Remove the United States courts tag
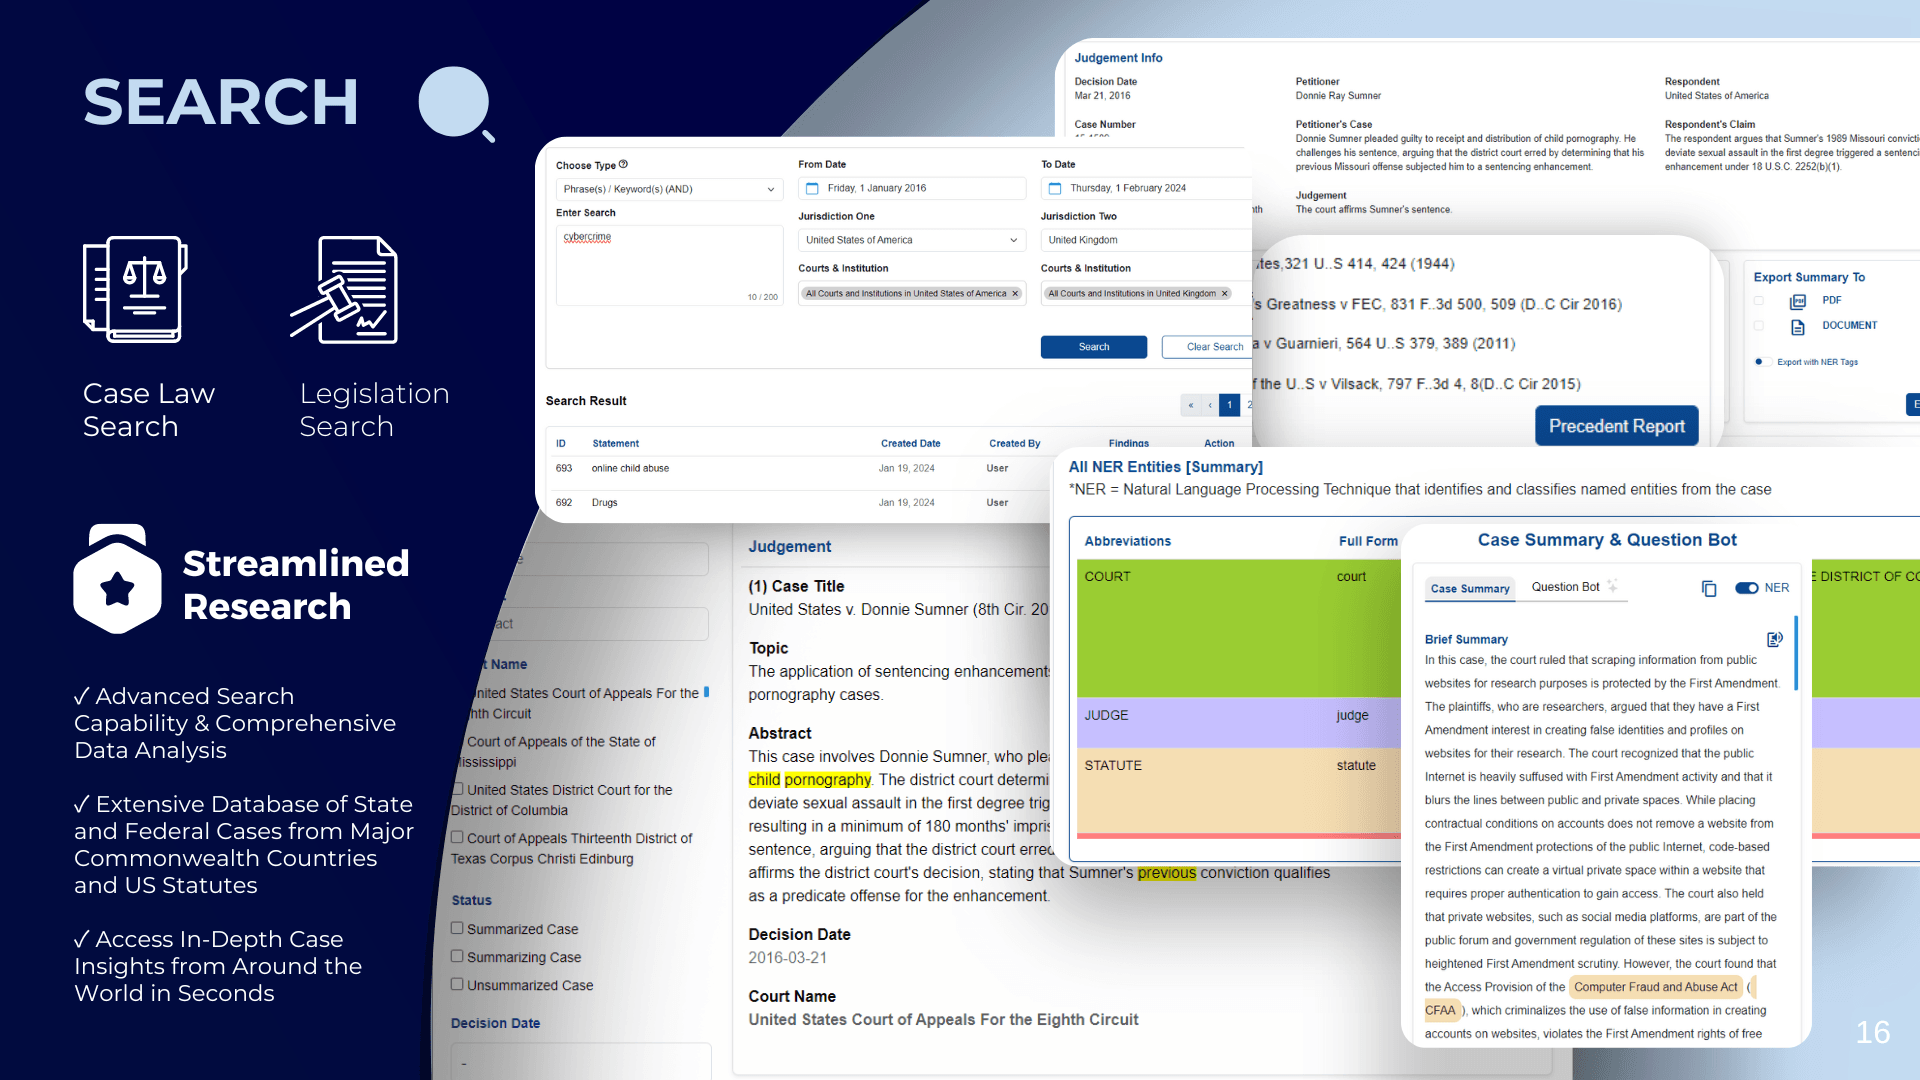 click(x=1015, y=294)
